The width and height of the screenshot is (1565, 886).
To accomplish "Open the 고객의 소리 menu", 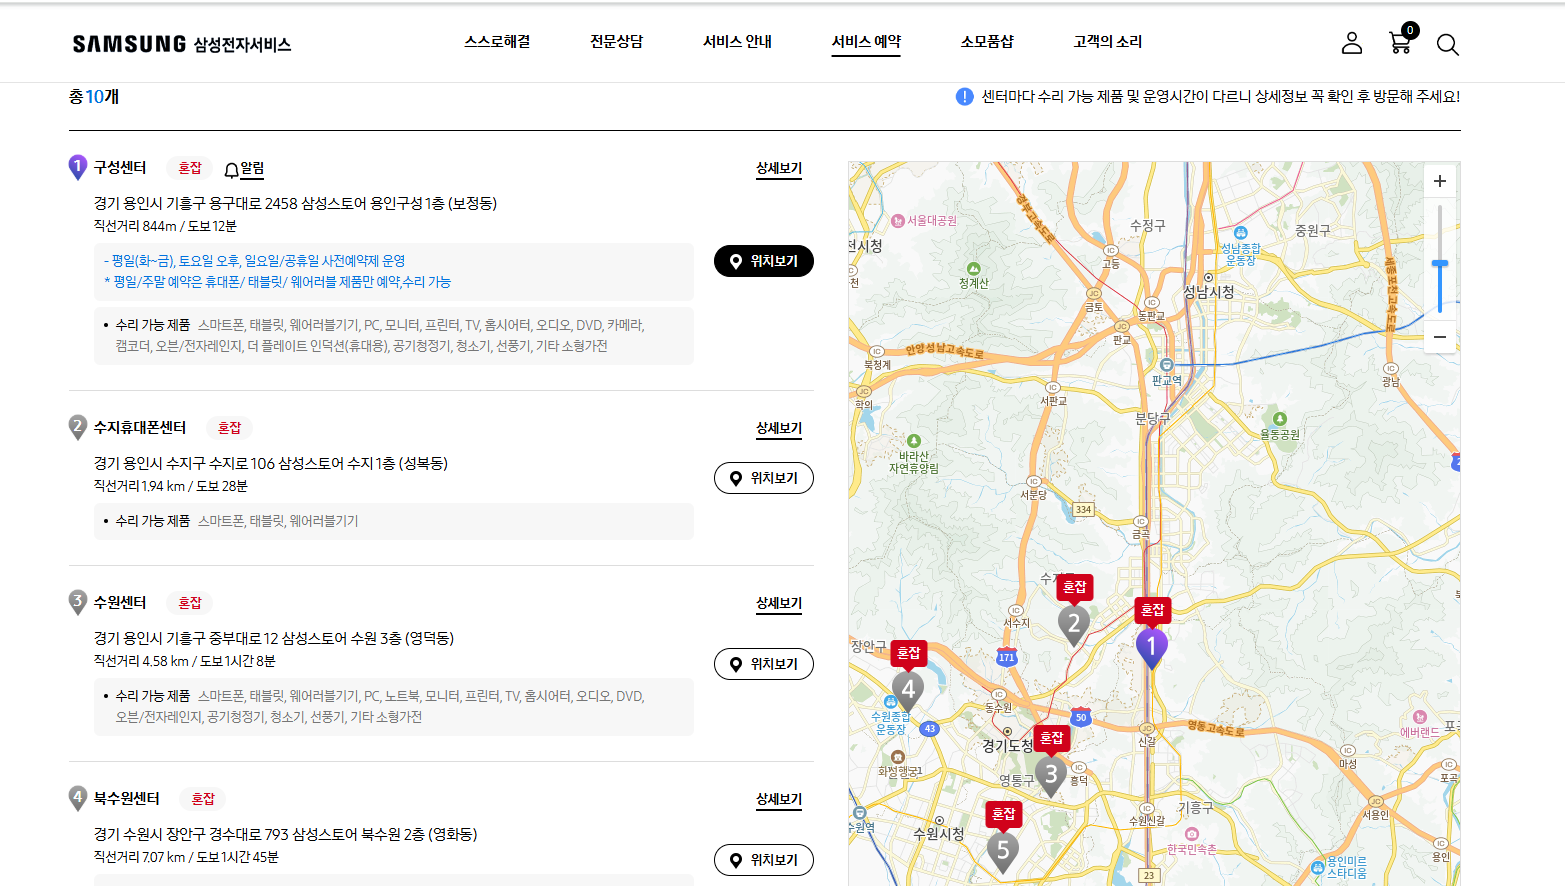I will [1107, 42].
